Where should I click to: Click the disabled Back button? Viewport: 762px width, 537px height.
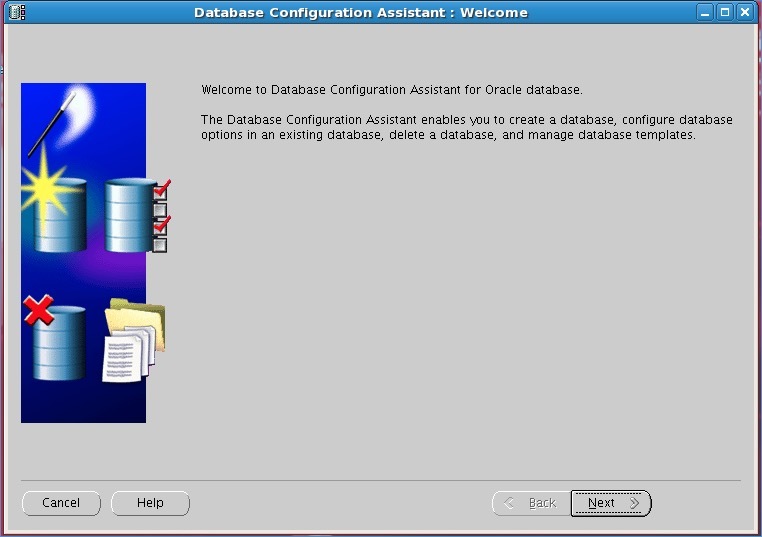532,503
